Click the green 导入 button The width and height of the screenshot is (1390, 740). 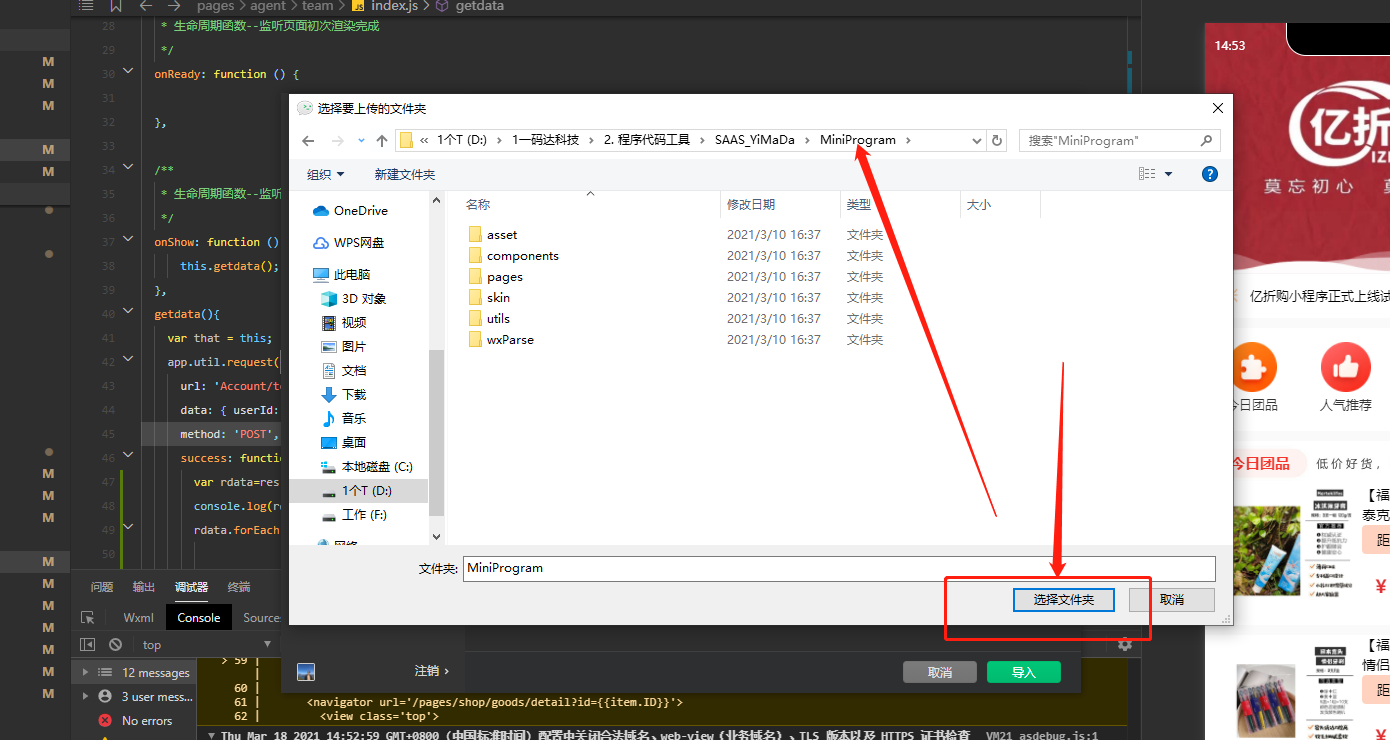[1023, 672]
